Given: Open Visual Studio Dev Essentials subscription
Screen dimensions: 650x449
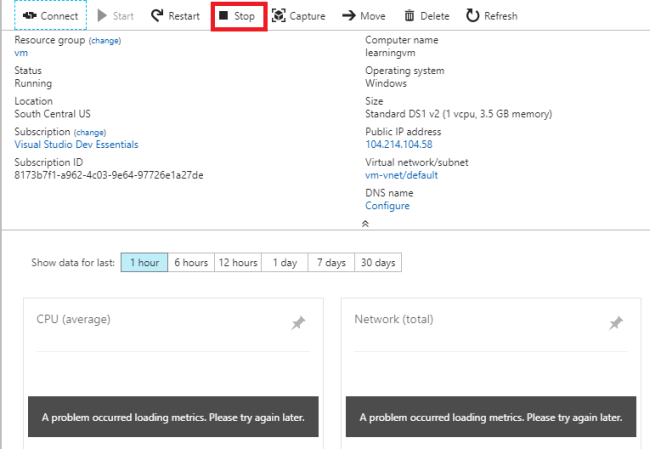Looking at the screenshot, I should [x=76, y=145].
